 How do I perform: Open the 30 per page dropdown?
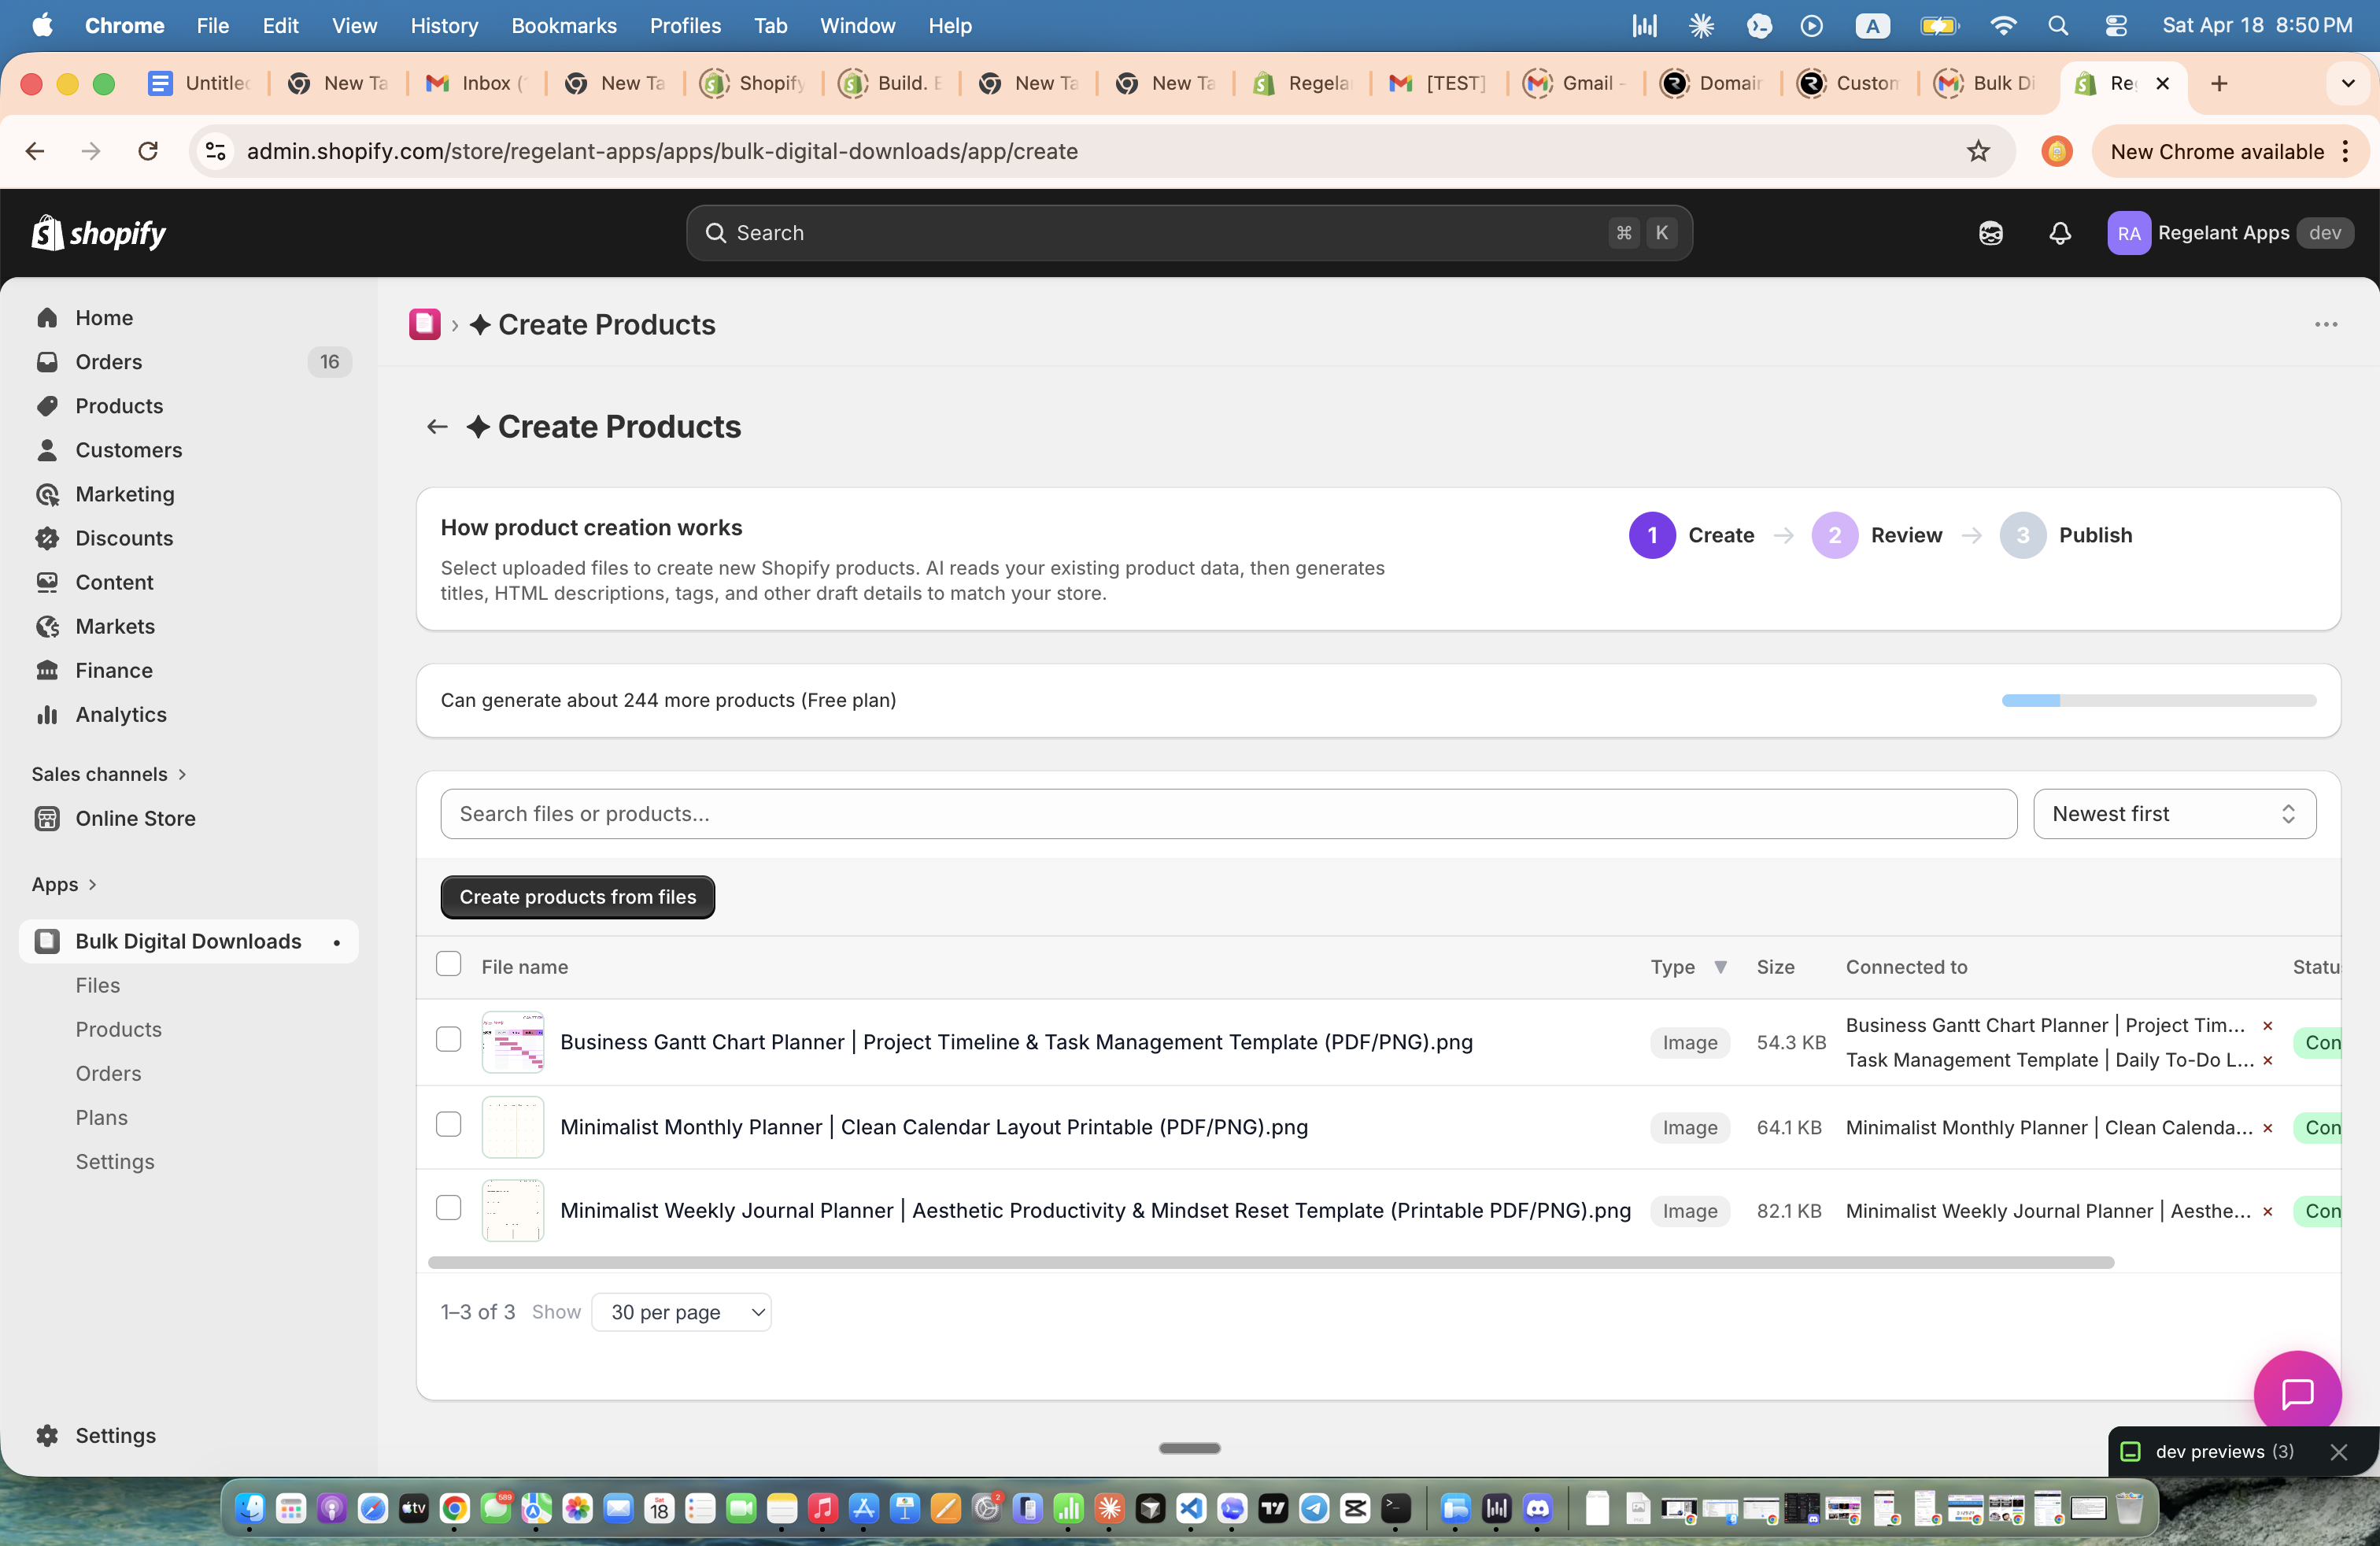click(681, 1311)
